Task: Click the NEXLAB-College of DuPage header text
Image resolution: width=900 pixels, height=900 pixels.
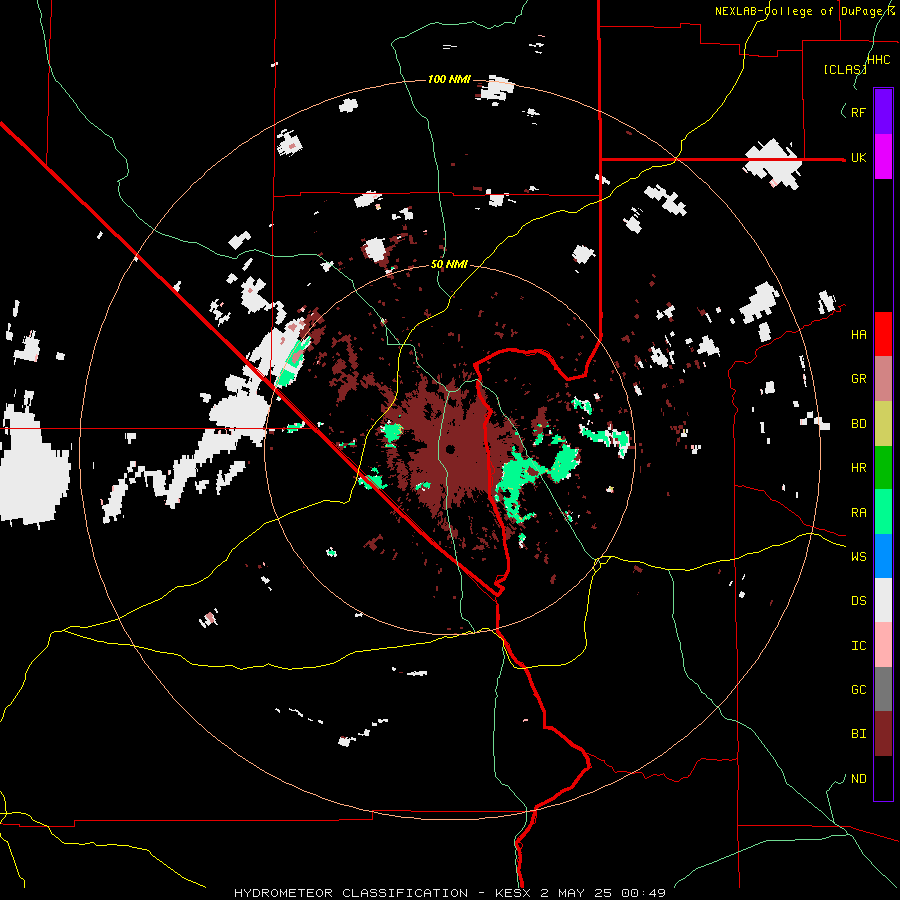Action: (800, 11)
